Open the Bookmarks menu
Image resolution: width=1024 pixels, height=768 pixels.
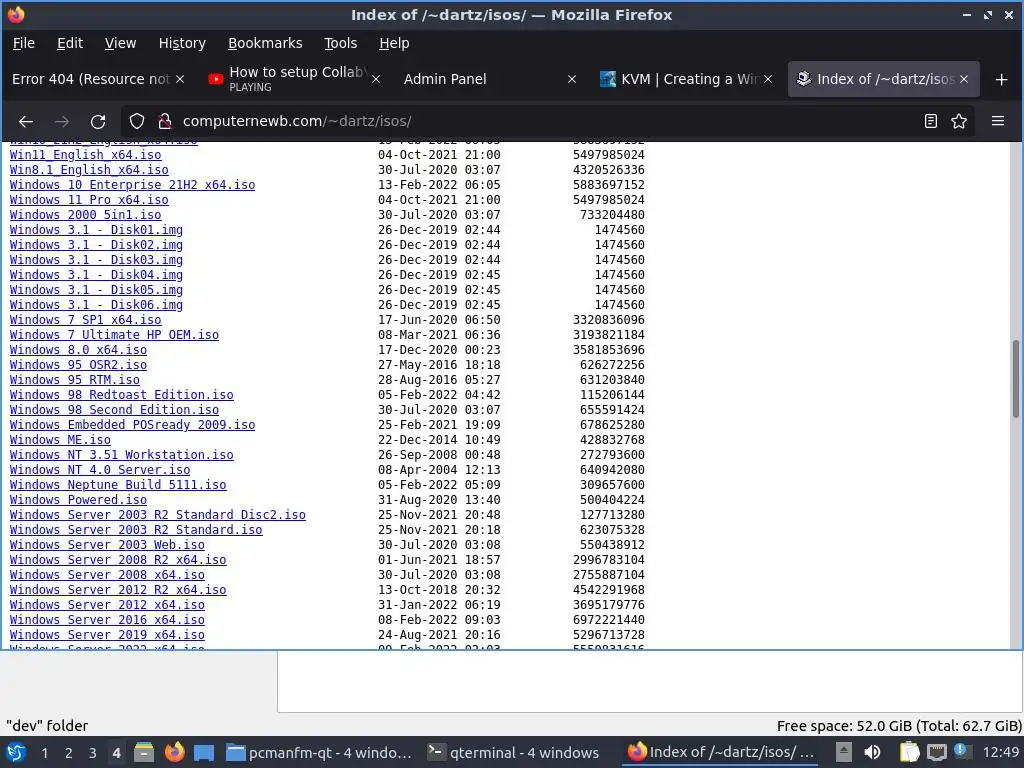pyautogui.click(x=264, y=43)
